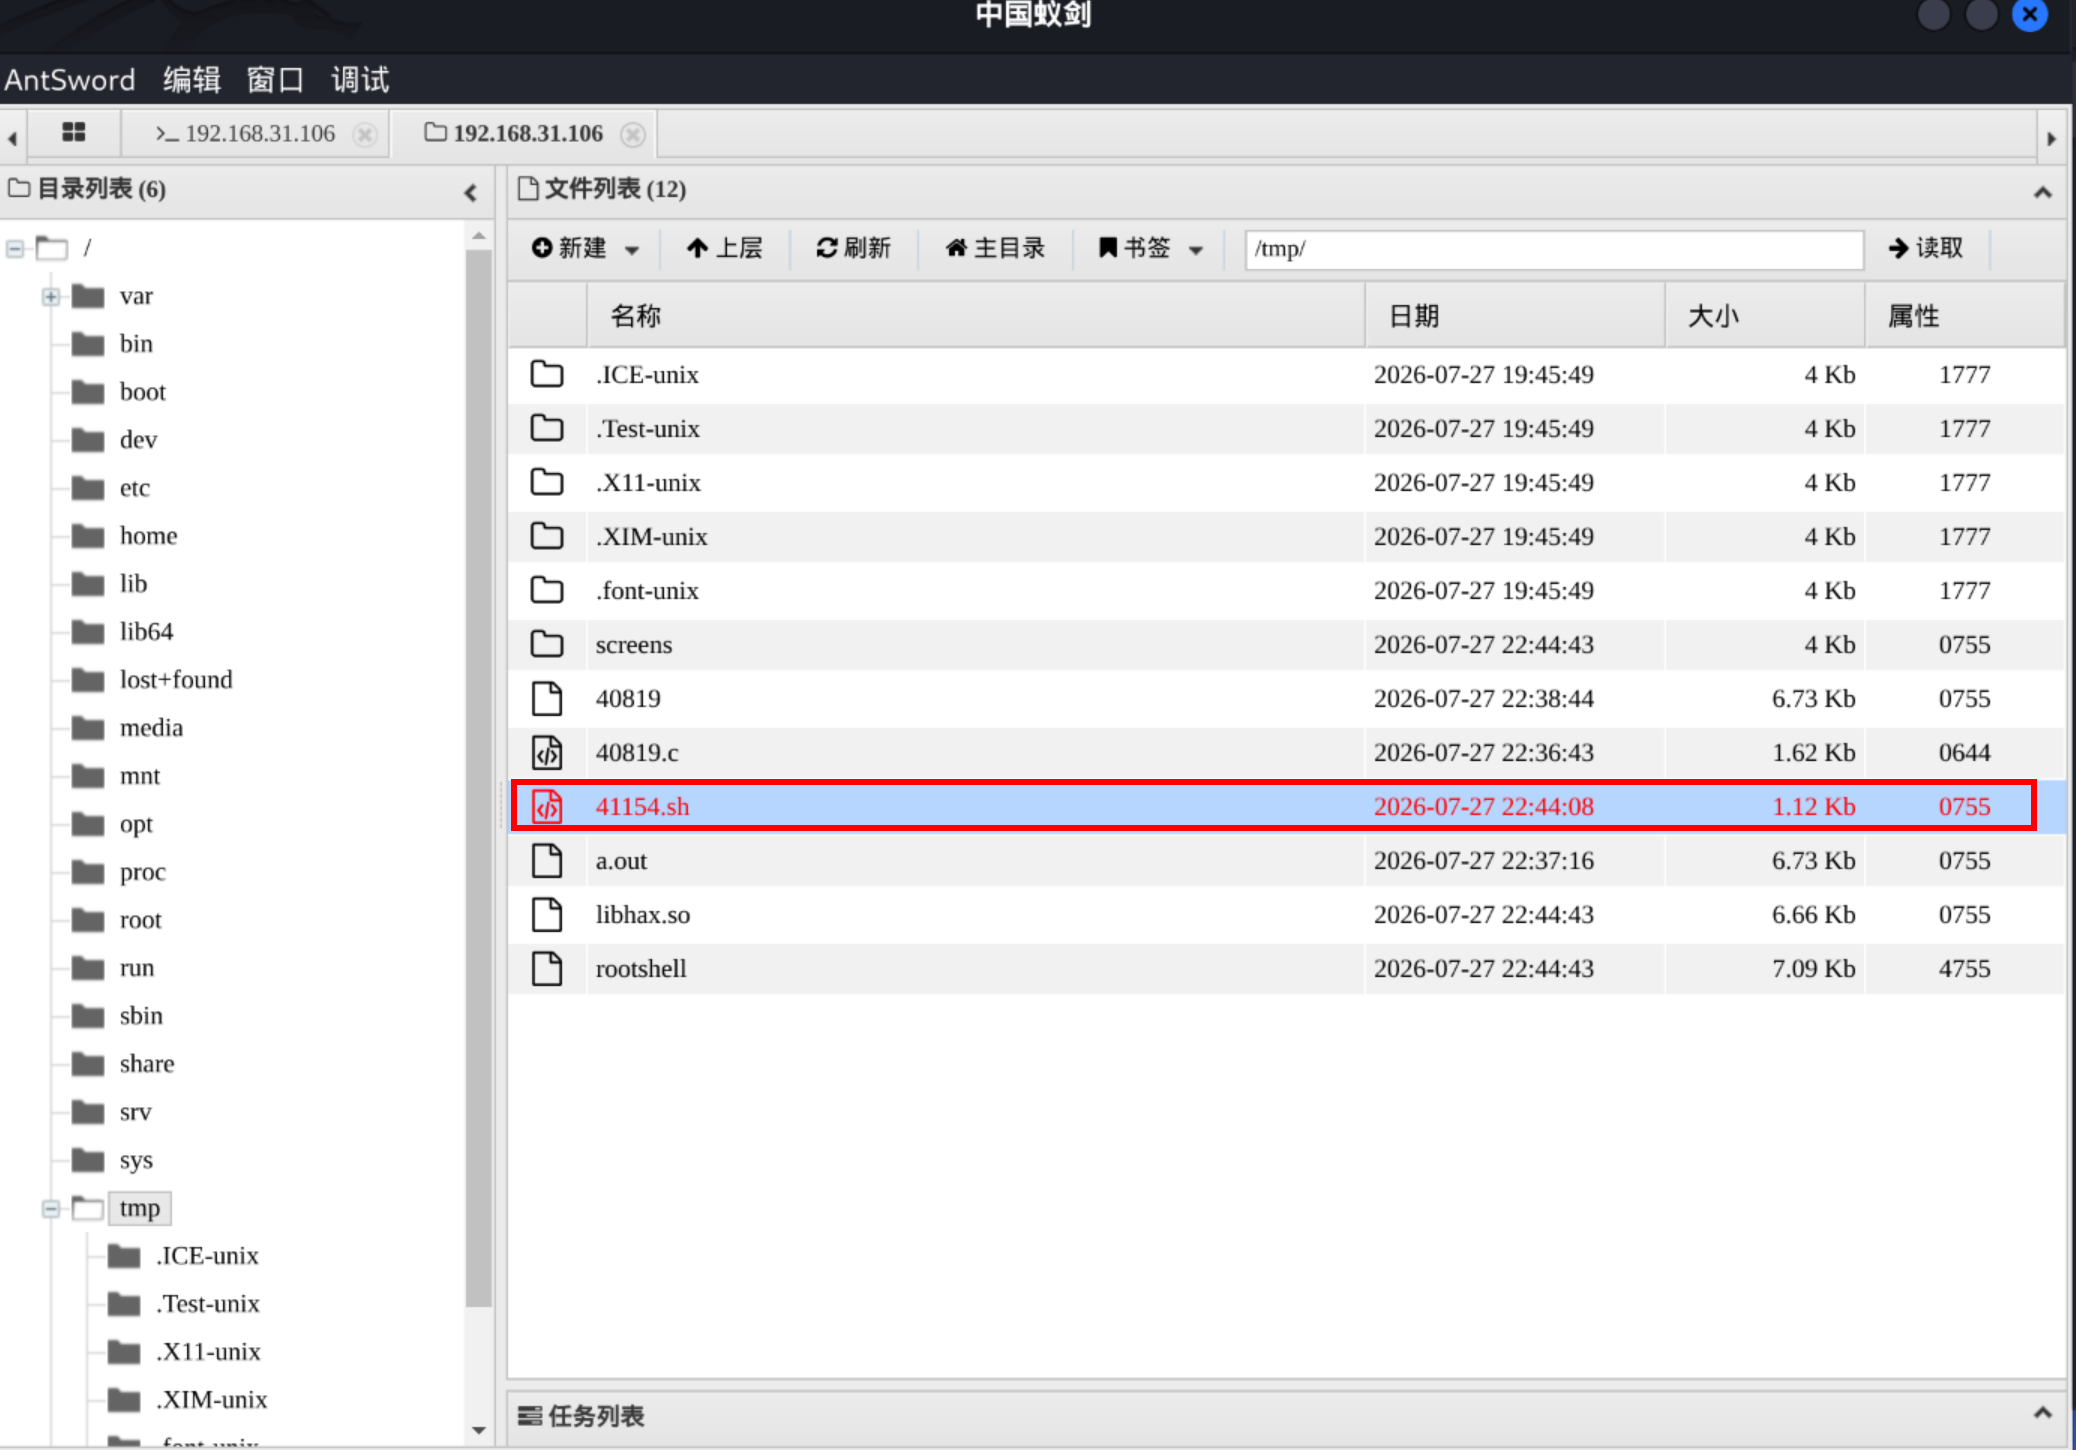
Task: Collapse the 文件列表 panel chevron
Action: pos(2043,192)
